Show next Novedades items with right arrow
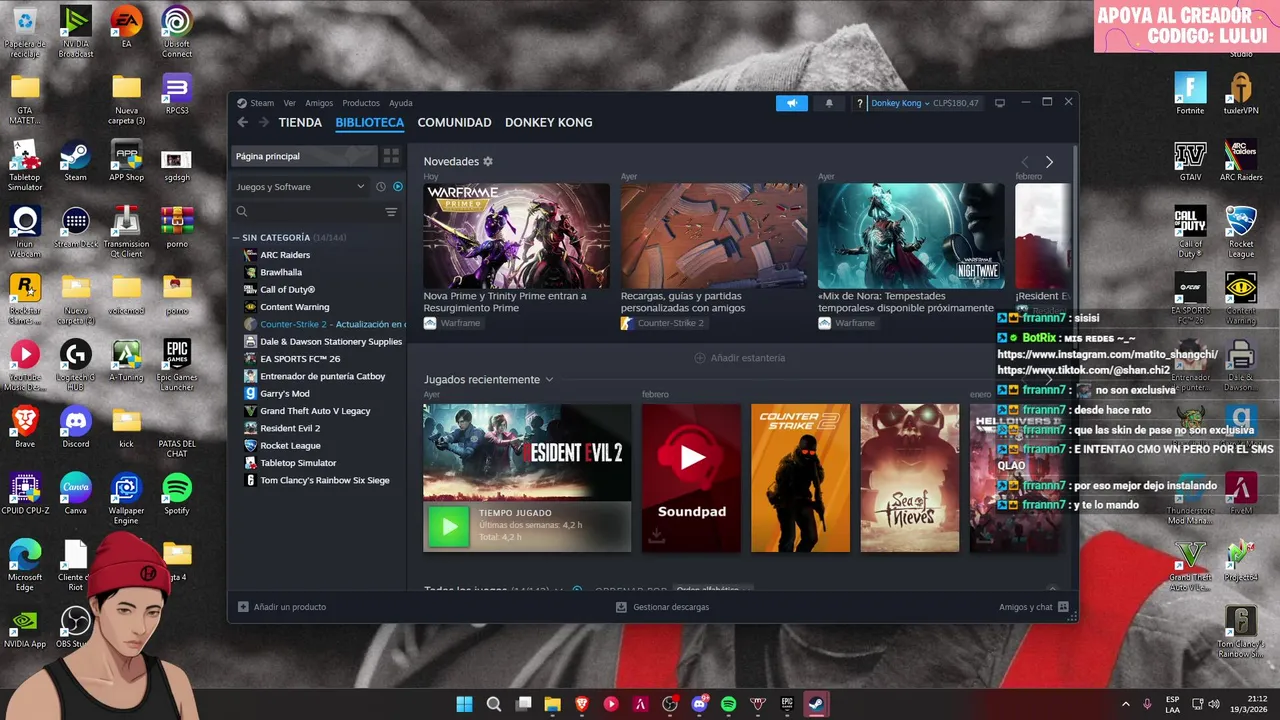1280x720 pixels. tap(1049, 162)
